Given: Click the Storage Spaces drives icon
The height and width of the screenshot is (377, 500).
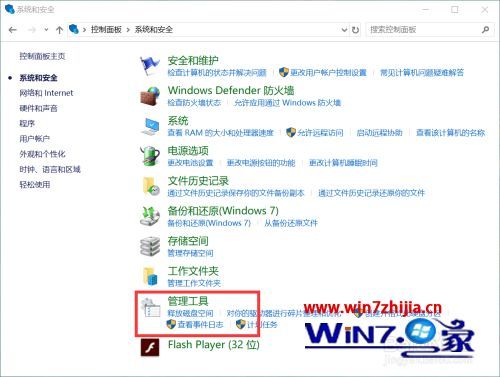Looking at the screenshot, I should click(x=150, y=246).
